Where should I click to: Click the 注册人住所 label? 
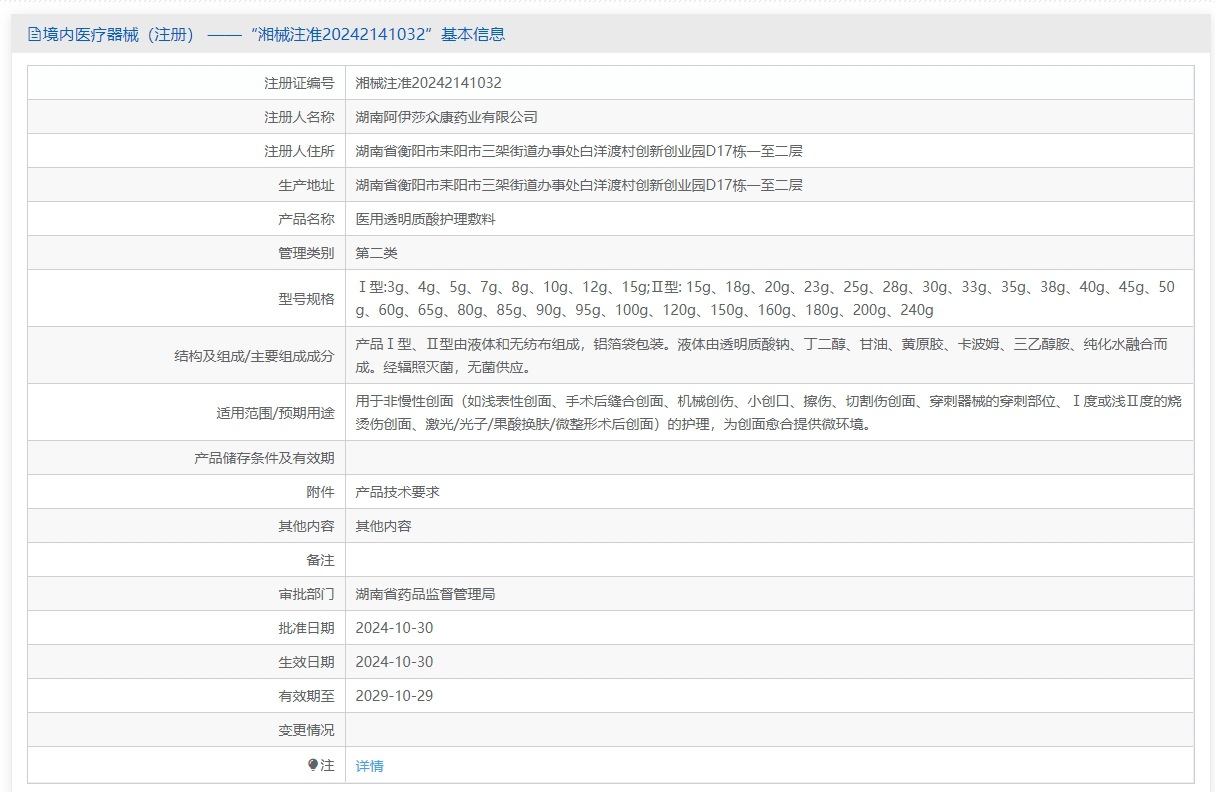point(299,151)
